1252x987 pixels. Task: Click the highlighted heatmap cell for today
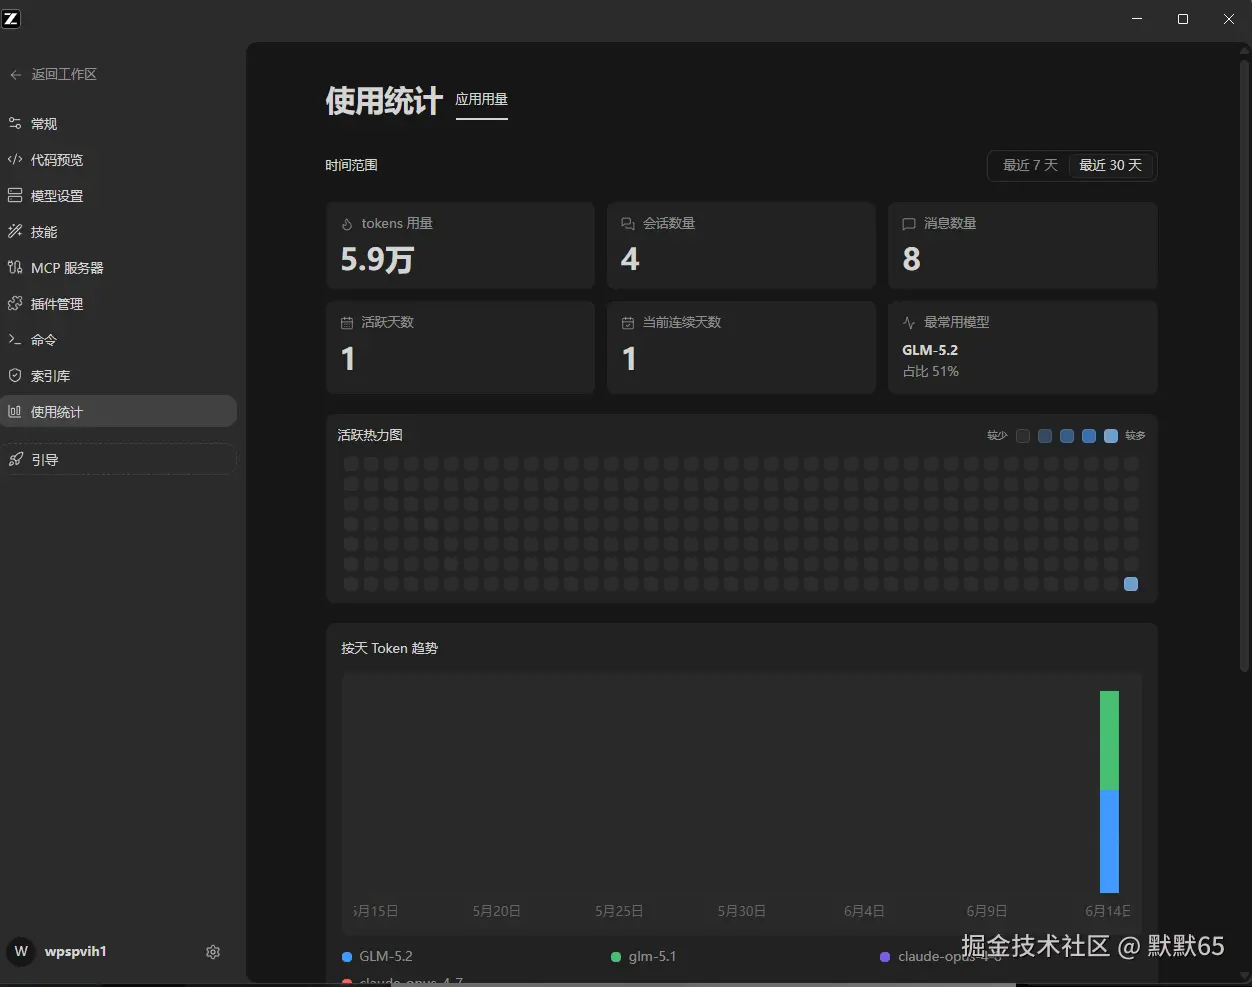1131,584
